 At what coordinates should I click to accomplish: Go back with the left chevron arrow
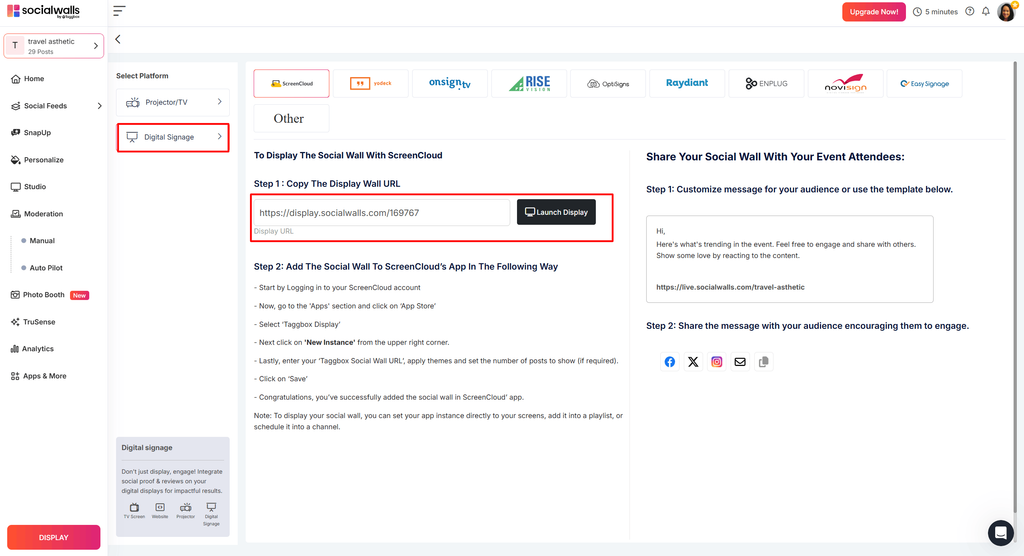point(118,39)
